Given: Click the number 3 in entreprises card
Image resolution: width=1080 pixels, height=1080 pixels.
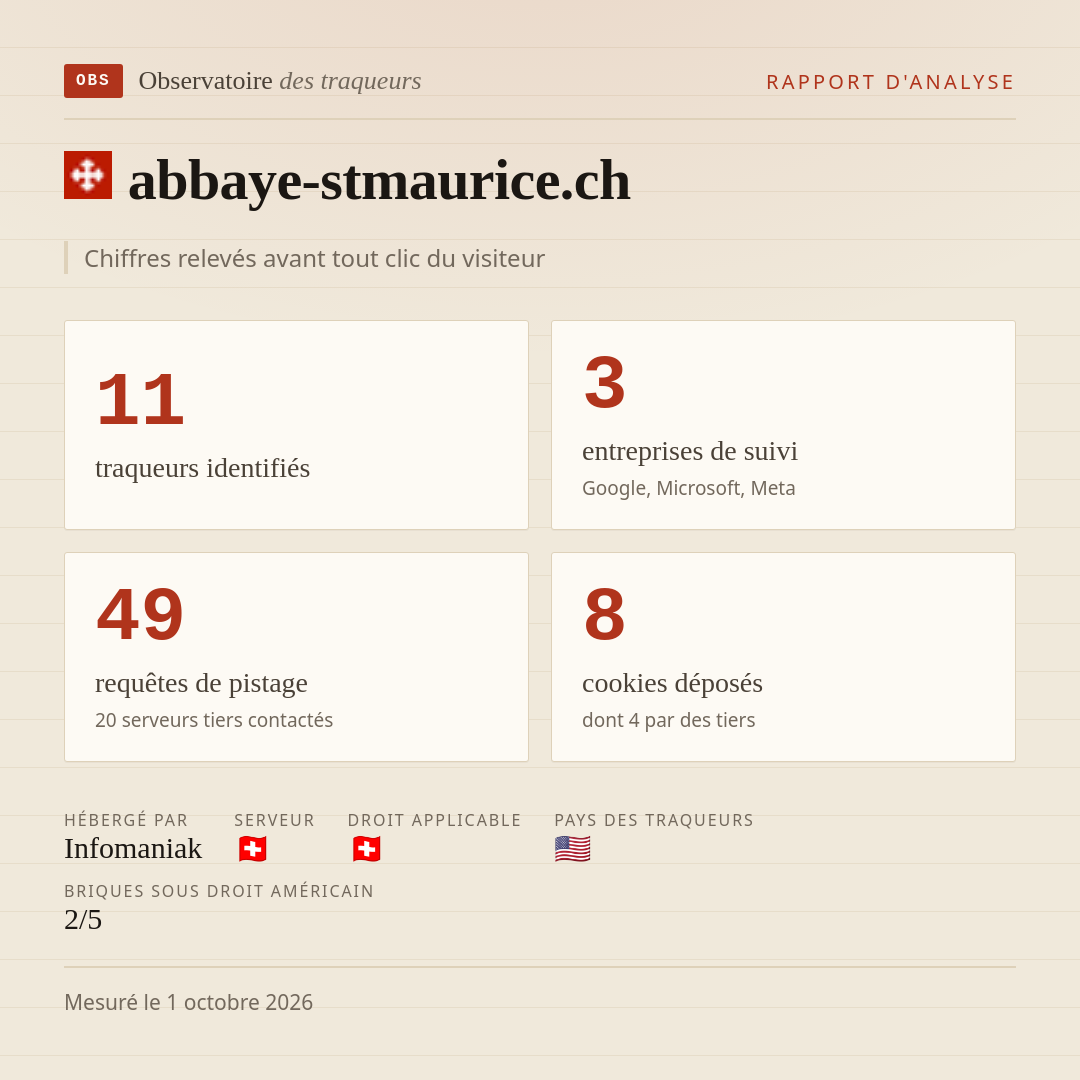Looking at the screenshot, I should click(605, 382).
